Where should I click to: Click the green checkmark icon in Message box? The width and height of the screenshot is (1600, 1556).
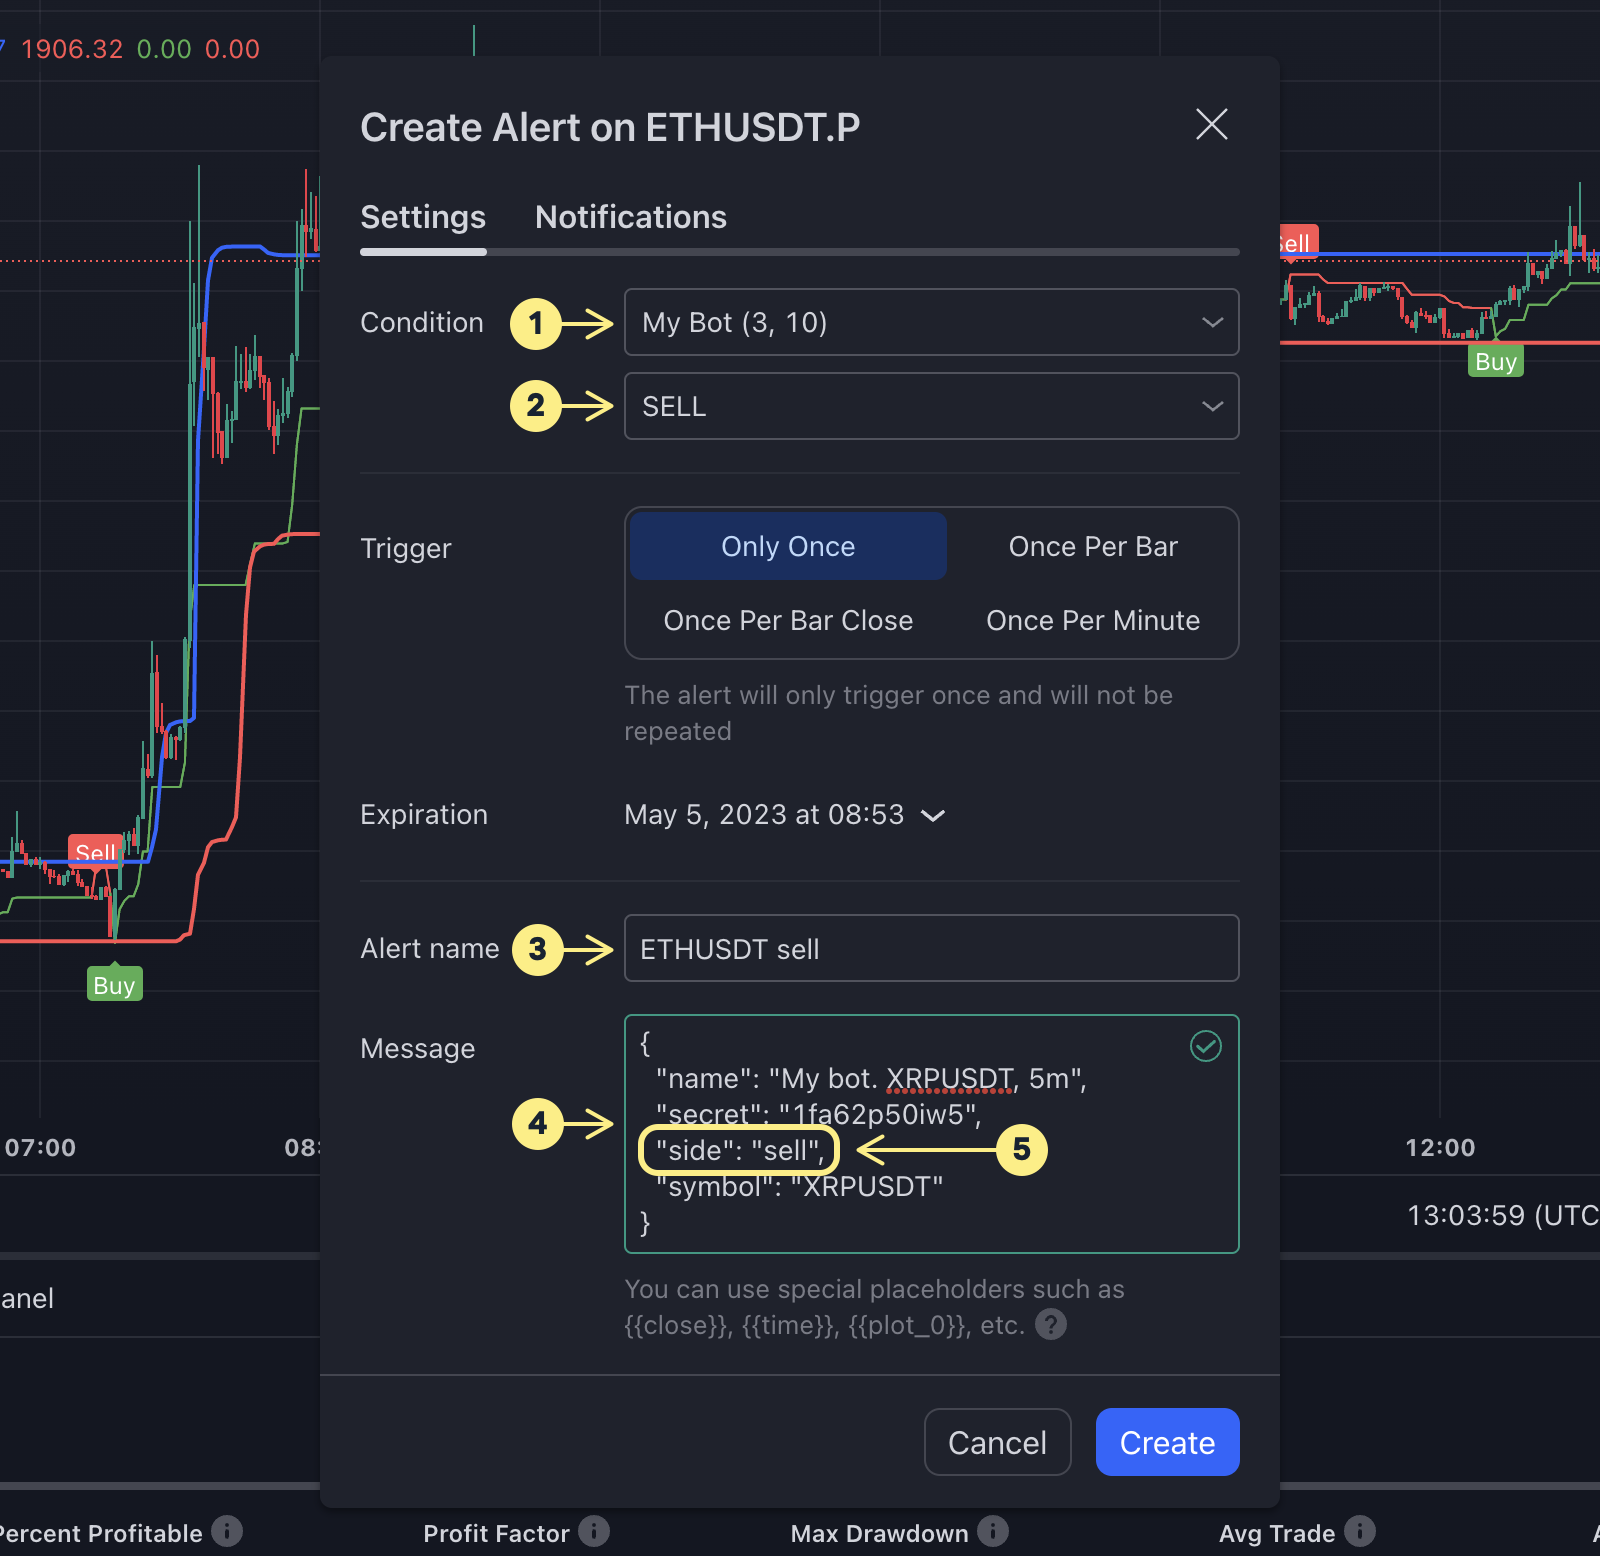pyautogui.click(x=1205, y=1046)
